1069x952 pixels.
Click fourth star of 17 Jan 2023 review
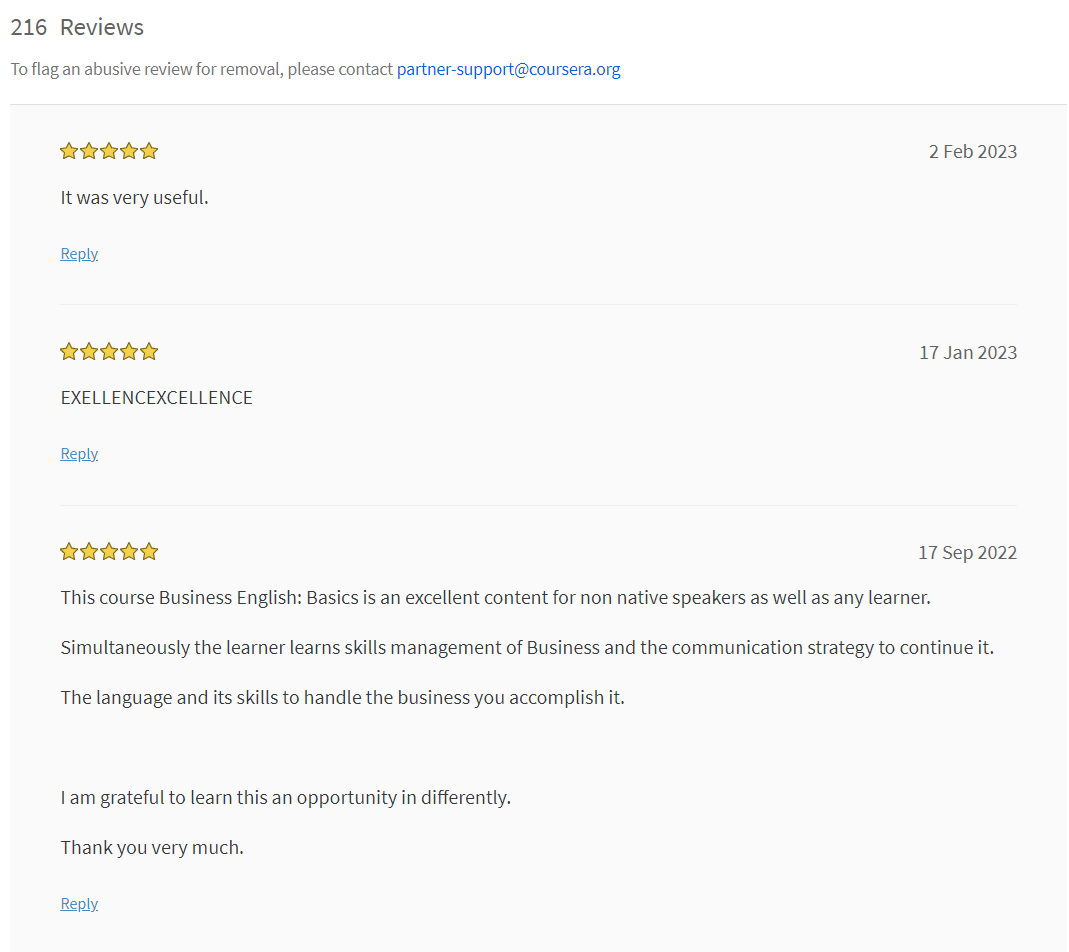click(x=129, y=352)
